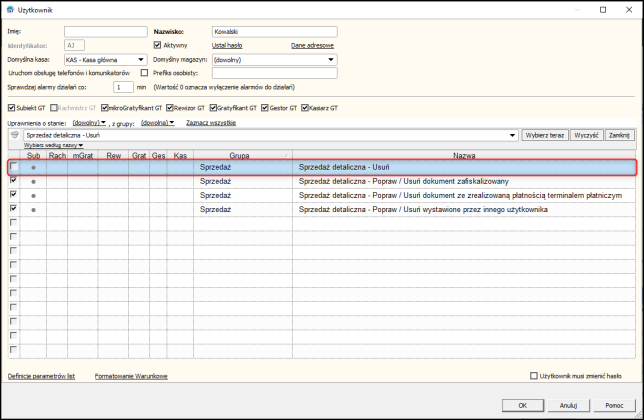The height and width of the screenshot is (420, 644).
Task: Click Ustal hasło link
Action: pos(227,45)
